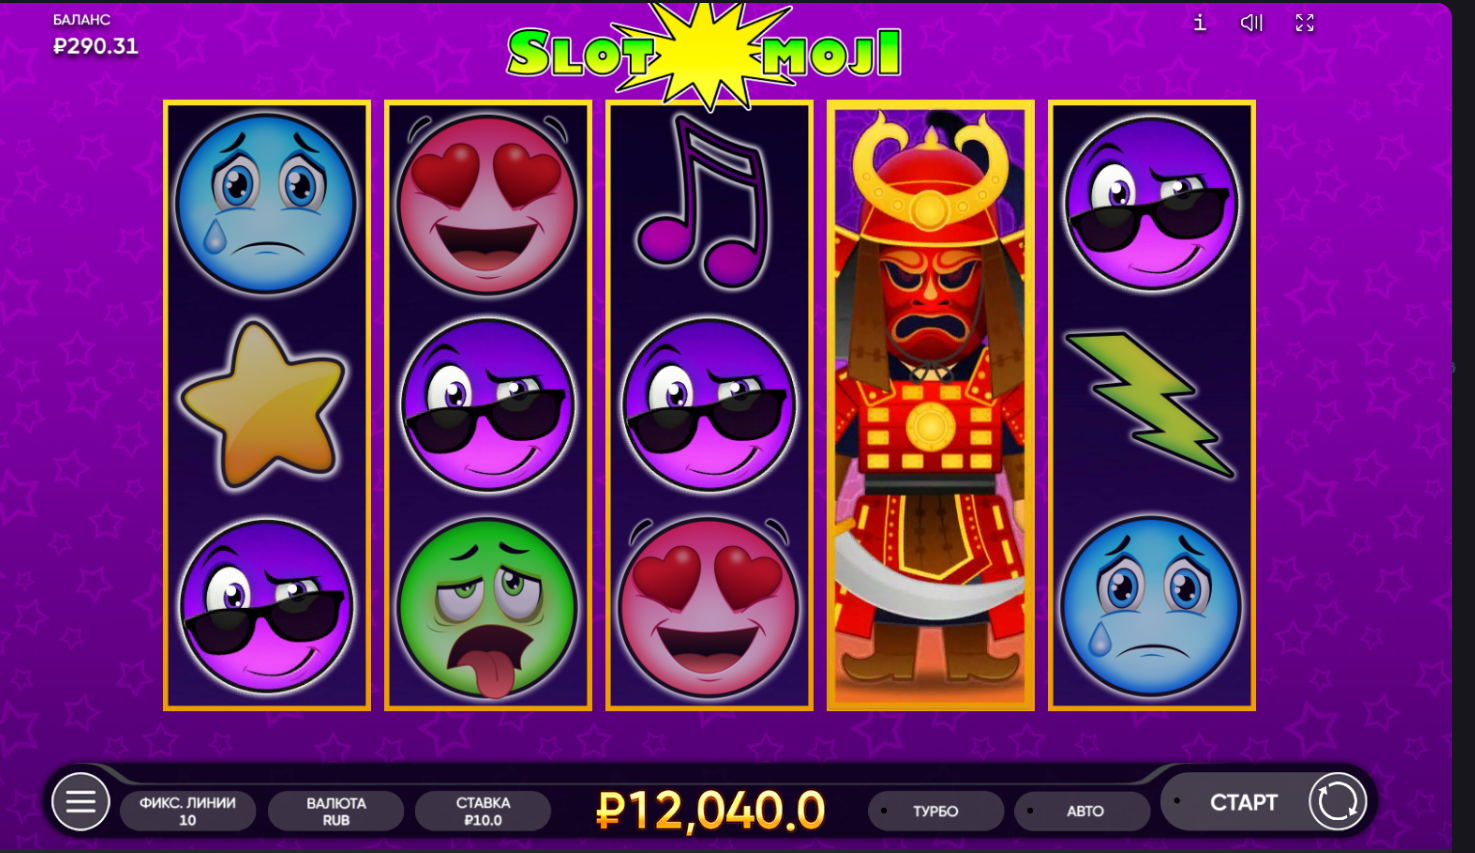Click the green sick emoji symbol
1475x853 pixels.
[x=487, y=607]
